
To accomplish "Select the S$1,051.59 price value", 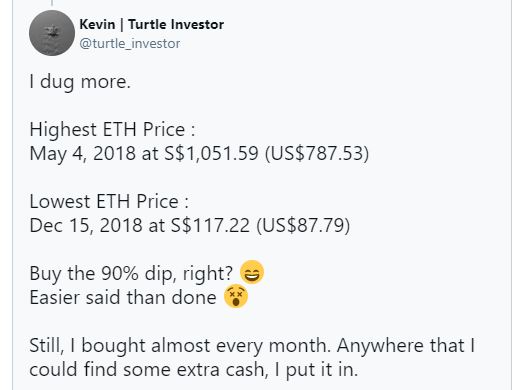I will tap(211, 153).
